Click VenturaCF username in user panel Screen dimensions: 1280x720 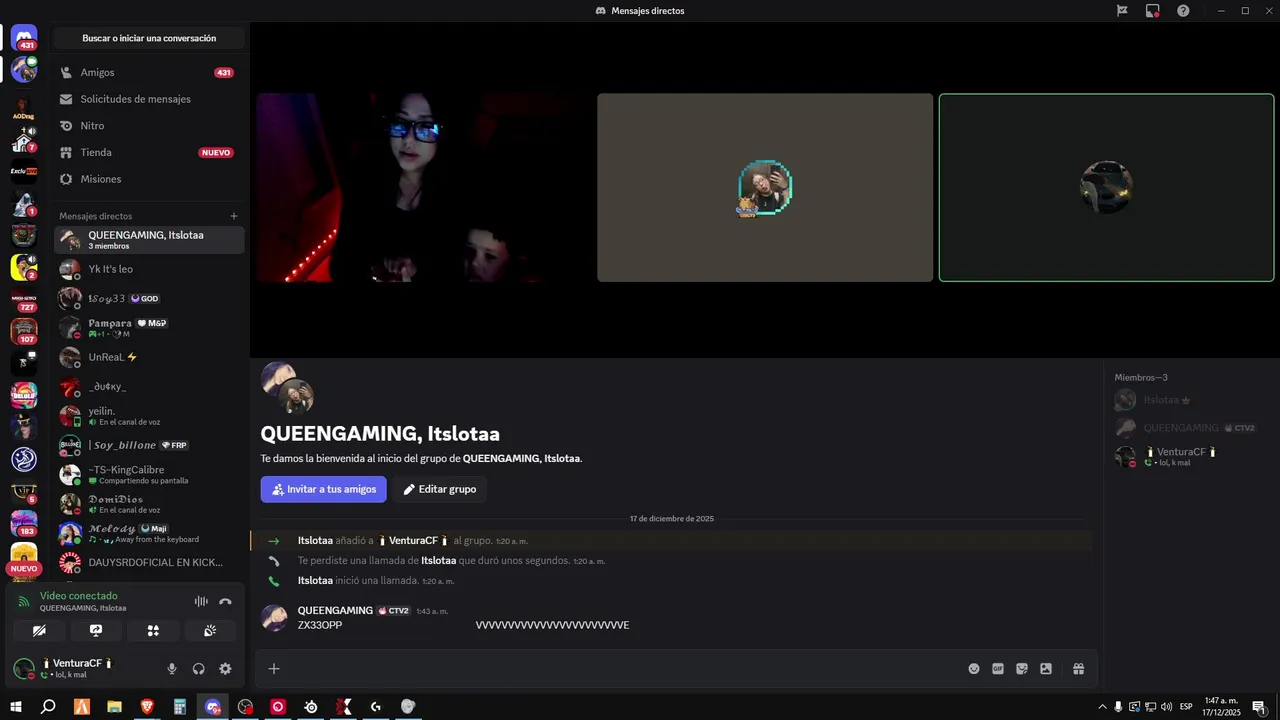pyautogui.click(x=77, y=663)
